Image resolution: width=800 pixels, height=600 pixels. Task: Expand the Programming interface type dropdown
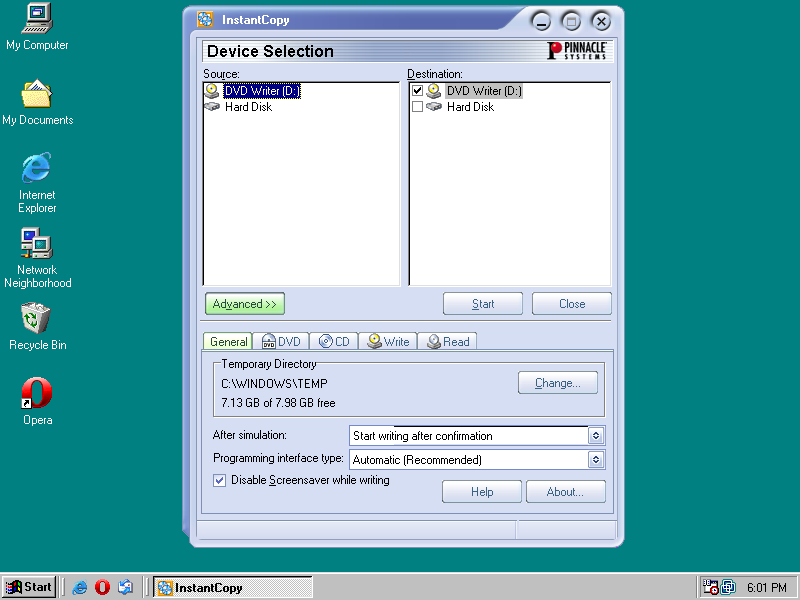click(x=596, y=460)
